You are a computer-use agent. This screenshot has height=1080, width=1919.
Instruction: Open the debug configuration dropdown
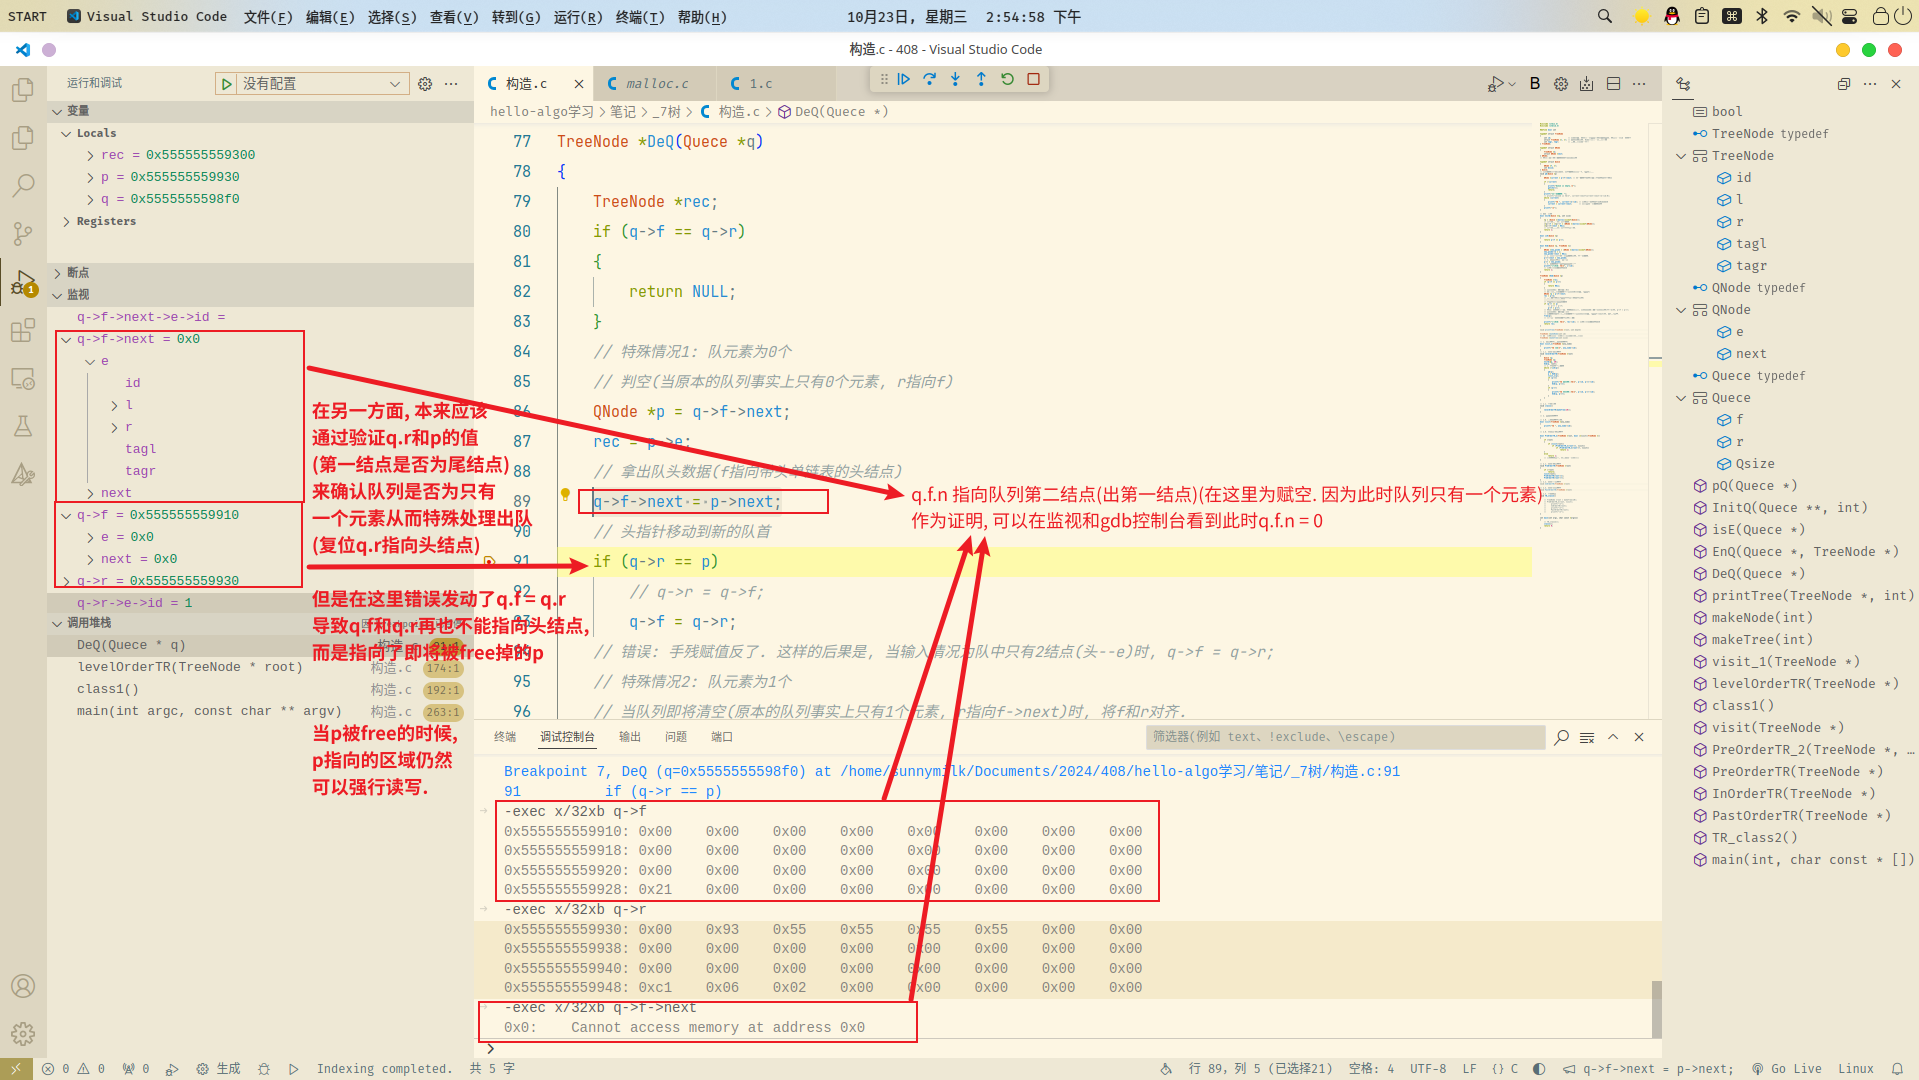pyautogui.click(x=323, y=84)
